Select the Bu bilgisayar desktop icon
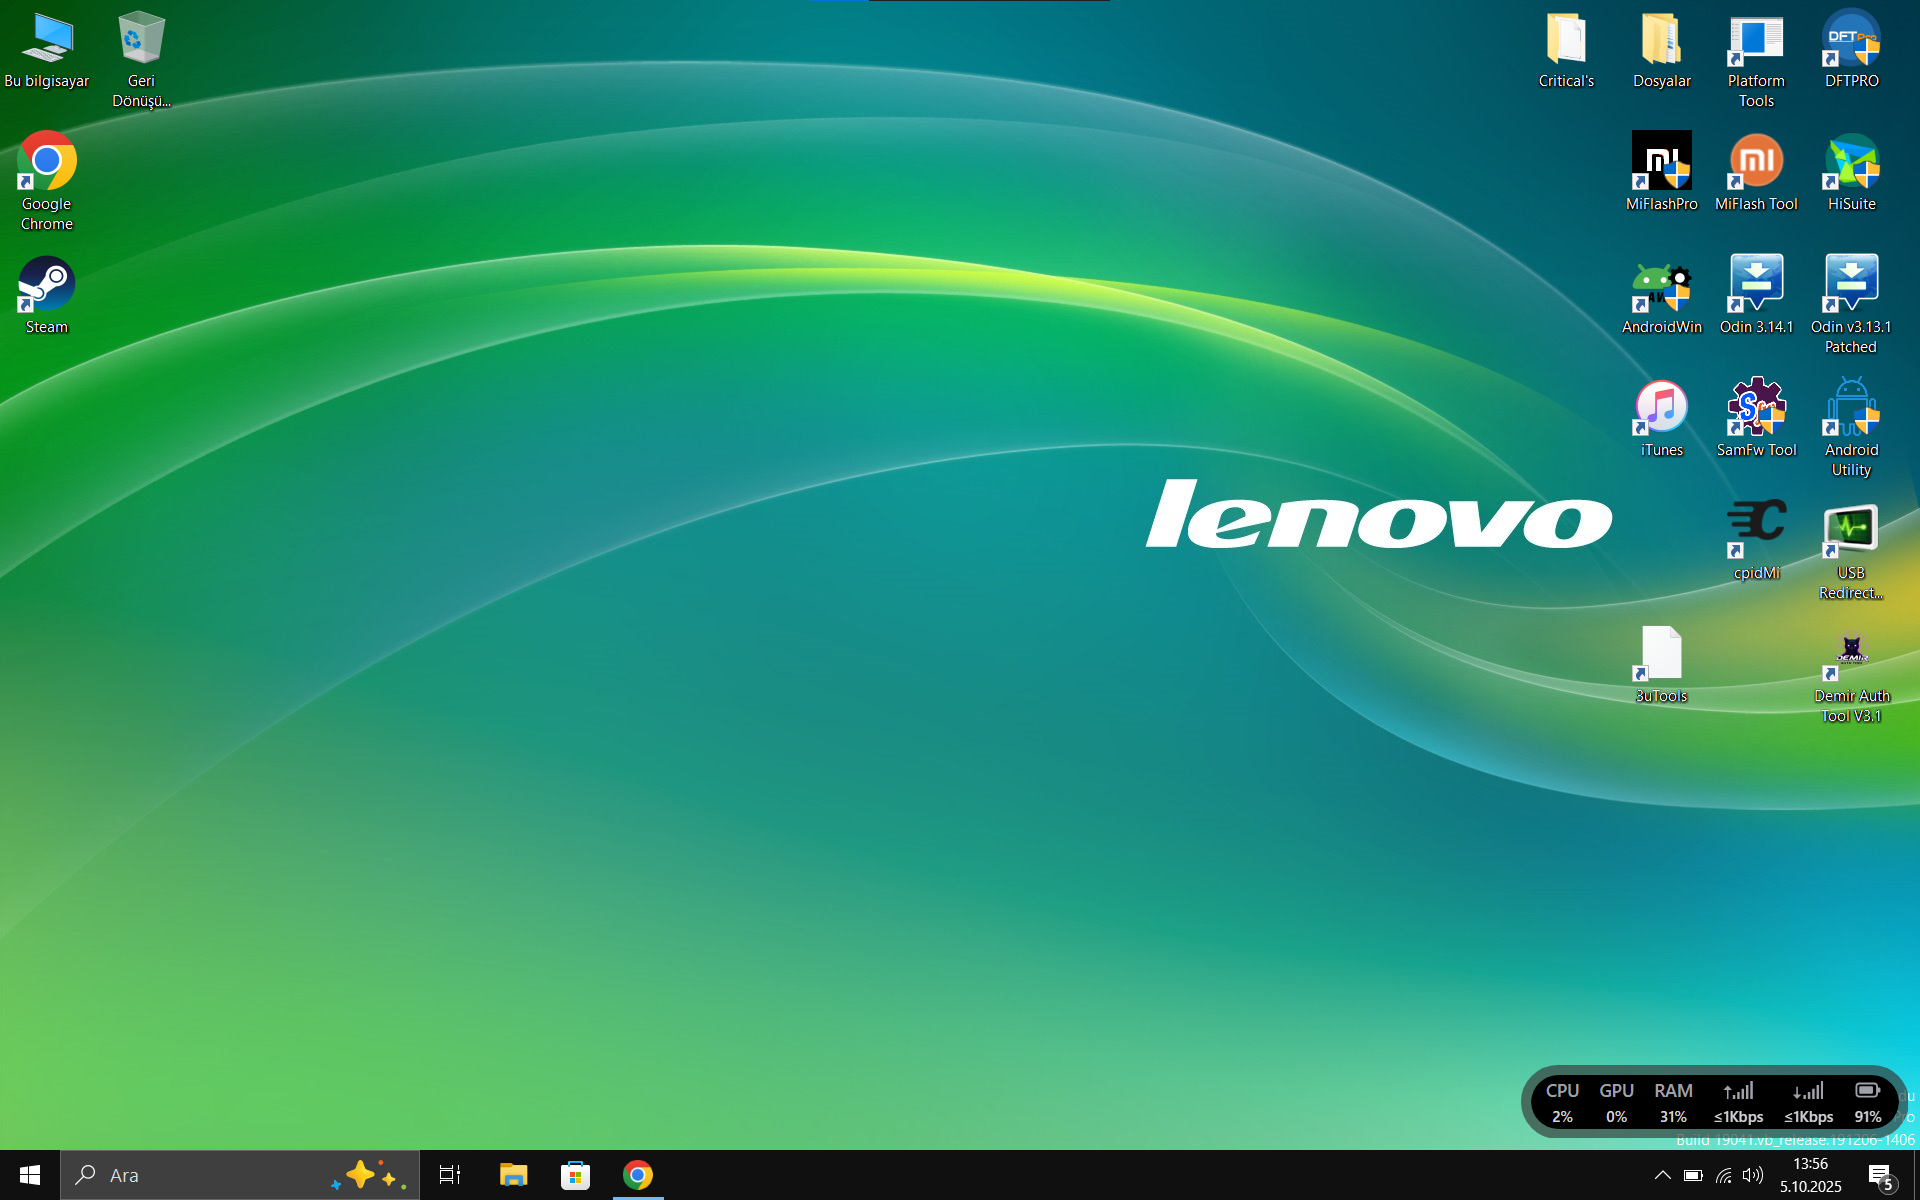The height and width of the screenshot is (1200, 1920). tap(47, 50)
